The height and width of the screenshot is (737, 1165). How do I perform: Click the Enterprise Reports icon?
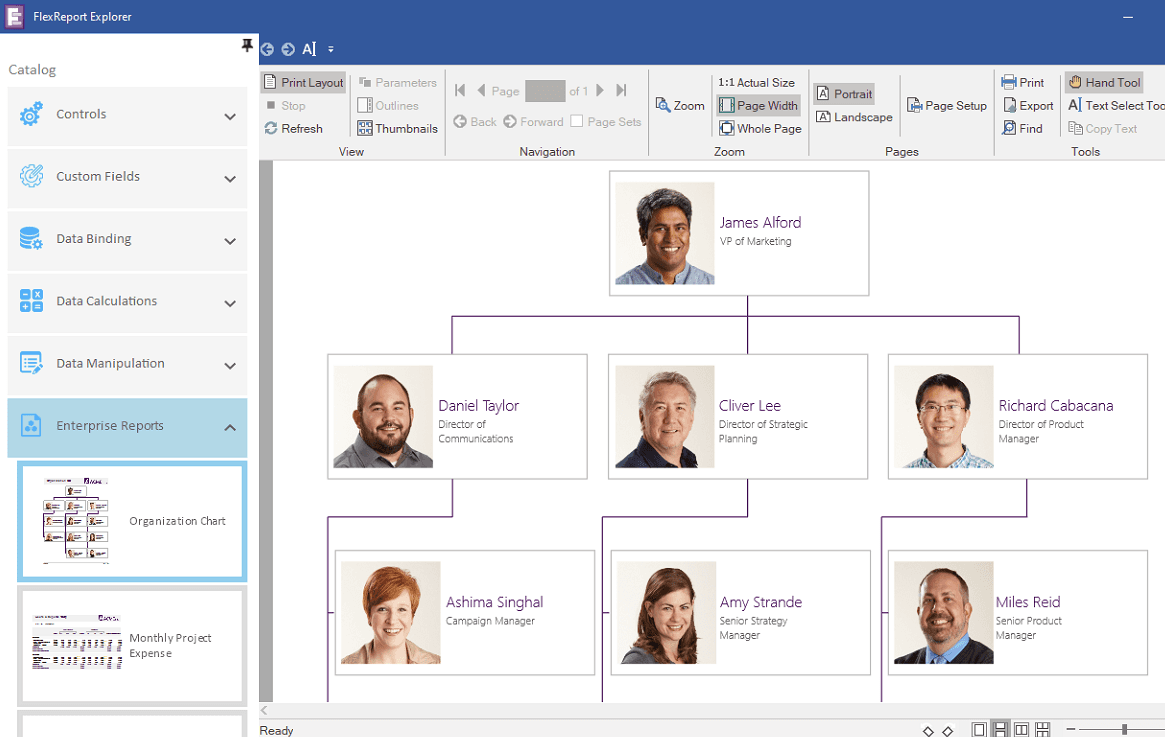(x=31, y=426)
